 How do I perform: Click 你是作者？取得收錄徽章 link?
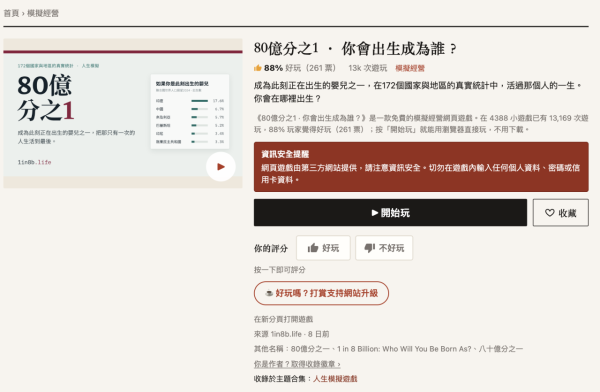coord(297,364)
